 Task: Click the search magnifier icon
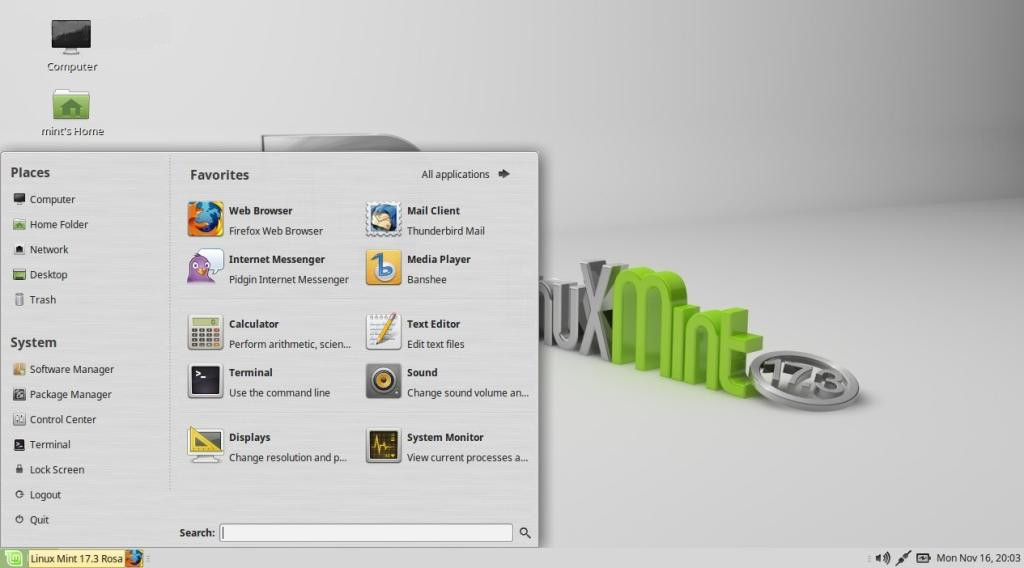click(x=524, y=533)
